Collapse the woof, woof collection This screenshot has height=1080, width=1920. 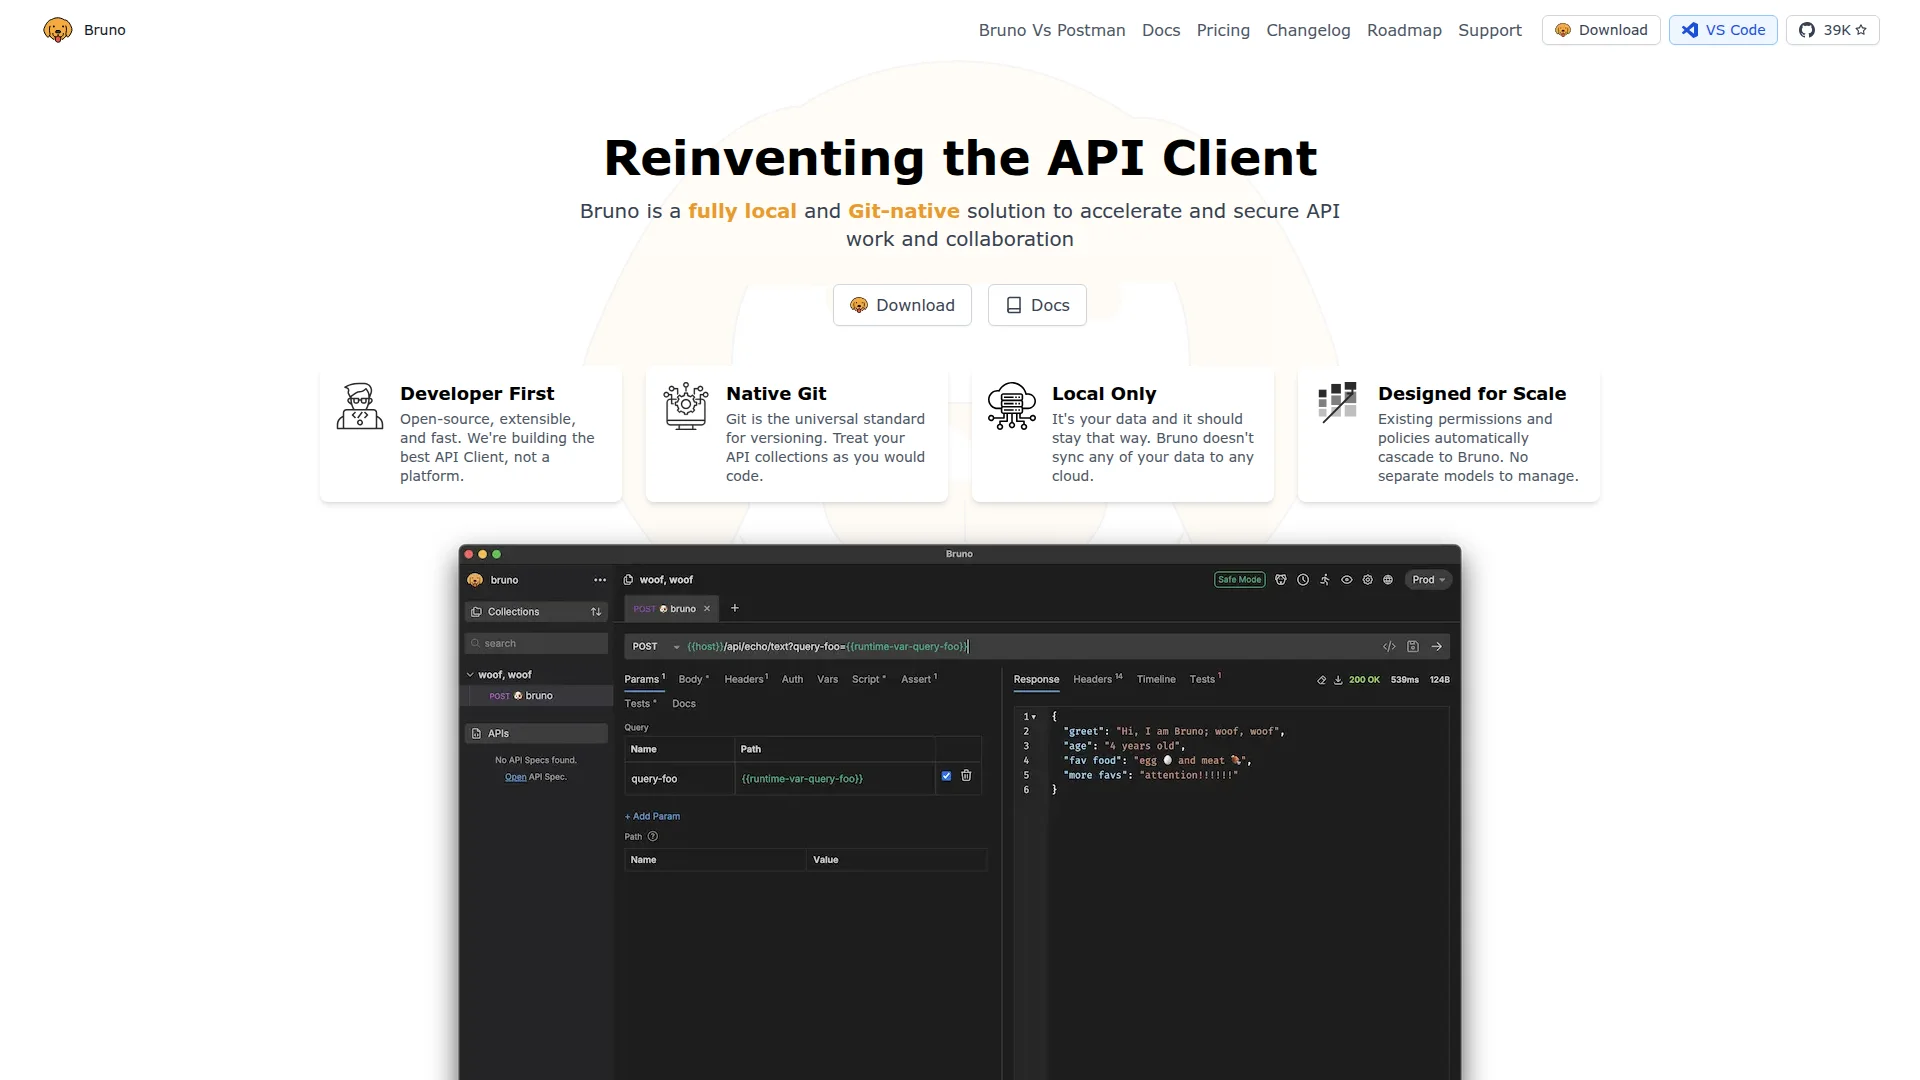(470, 675)
